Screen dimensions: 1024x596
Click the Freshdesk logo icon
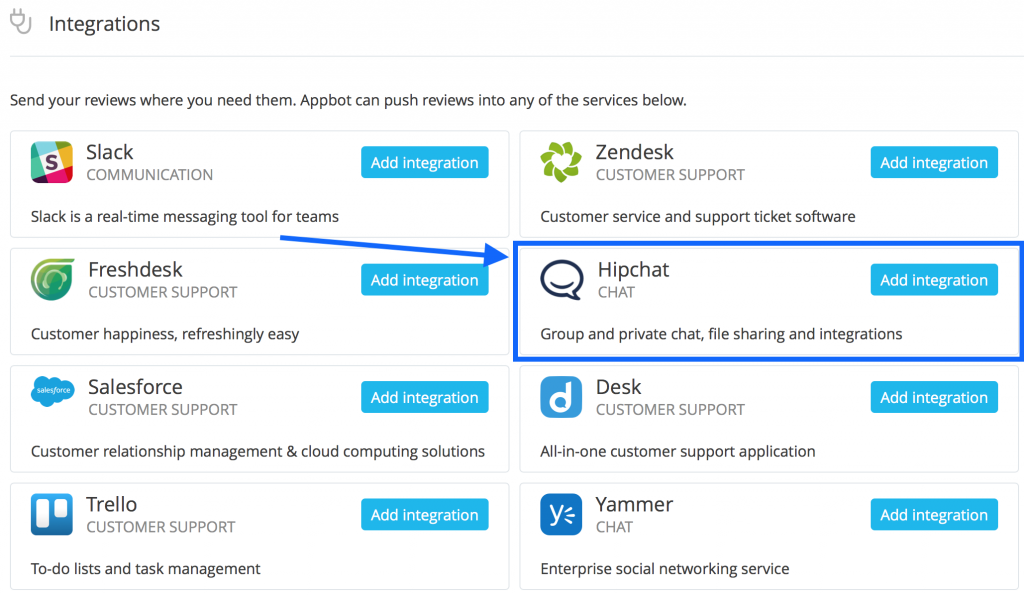click(52, 279)
